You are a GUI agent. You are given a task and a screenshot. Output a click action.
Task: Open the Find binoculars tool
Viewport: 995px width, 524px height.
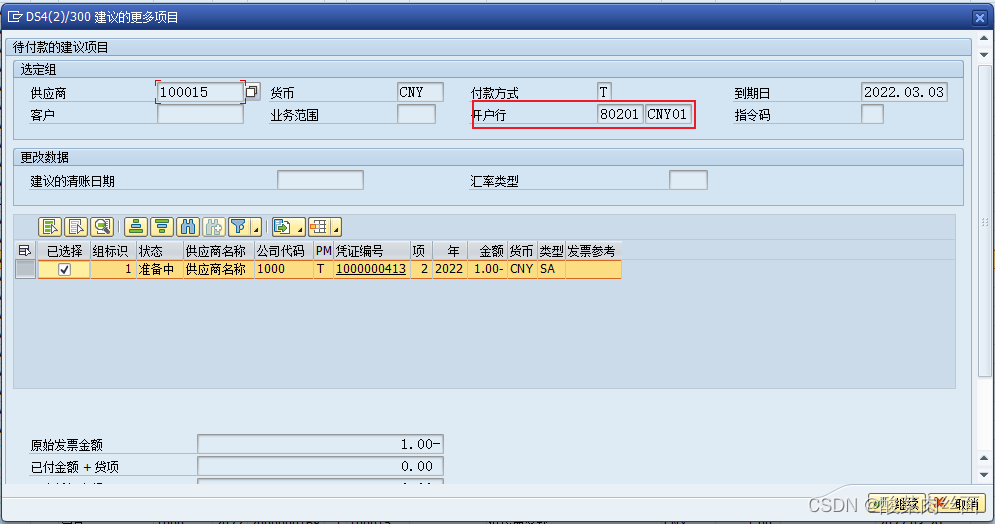coord(188,226)
